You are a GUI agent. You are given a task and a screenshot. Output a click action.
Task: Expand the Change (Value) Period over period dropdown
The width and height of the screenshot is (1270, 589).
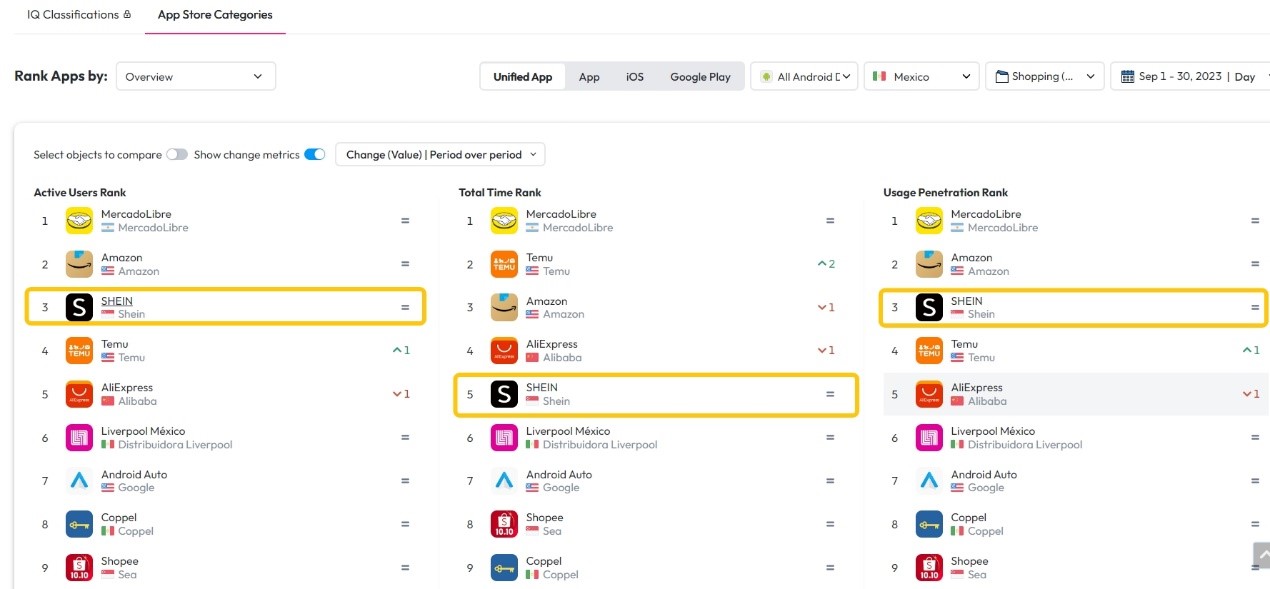tap(440, 155)
